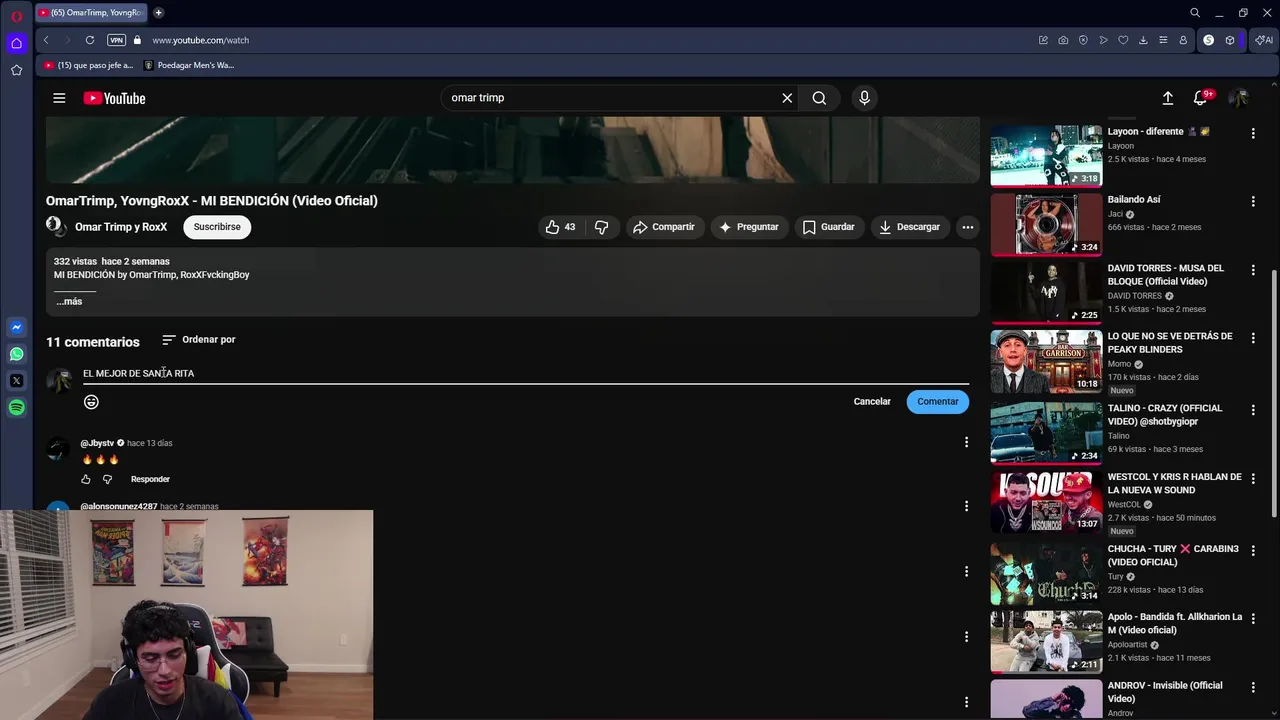The width and height of the screenshot is (1280, 720).
Task: Open the emoji picker for comment
Action: [x=91, y=402]
